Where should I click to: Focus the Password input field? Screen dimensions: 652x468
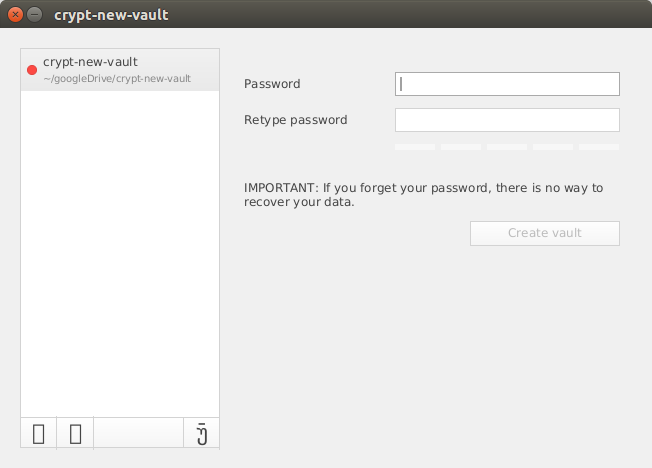coord(507,84)
